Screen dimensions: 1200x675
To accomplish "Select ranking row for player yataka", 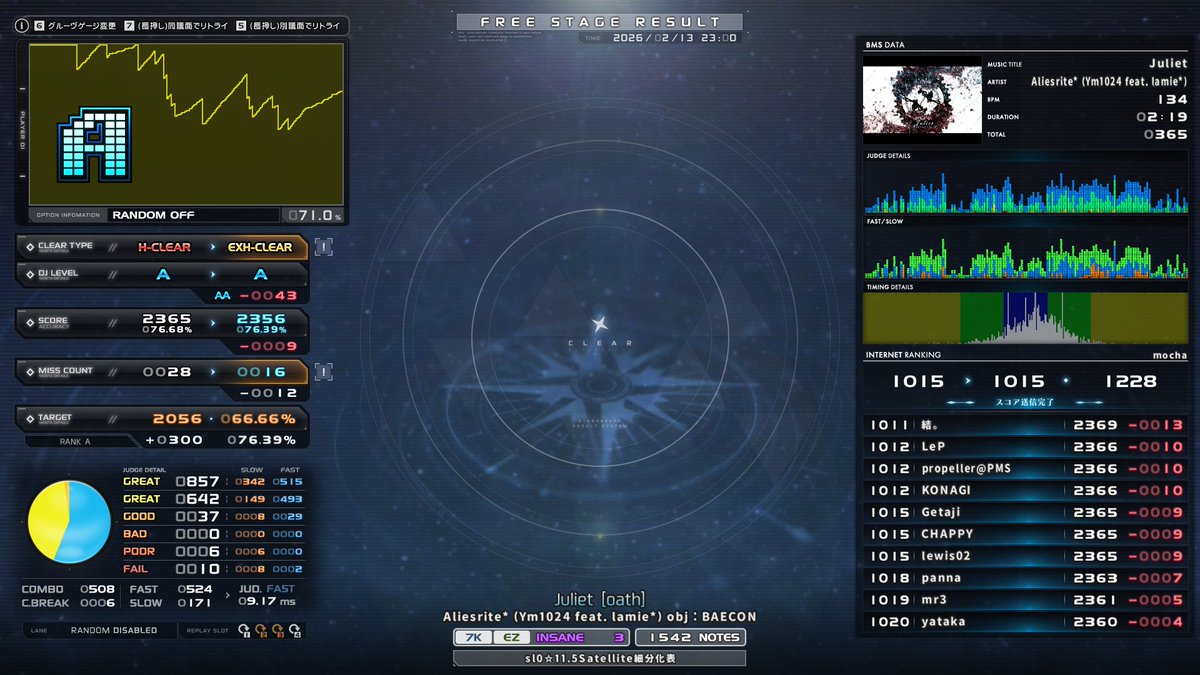I will [x=1025, y=622].
